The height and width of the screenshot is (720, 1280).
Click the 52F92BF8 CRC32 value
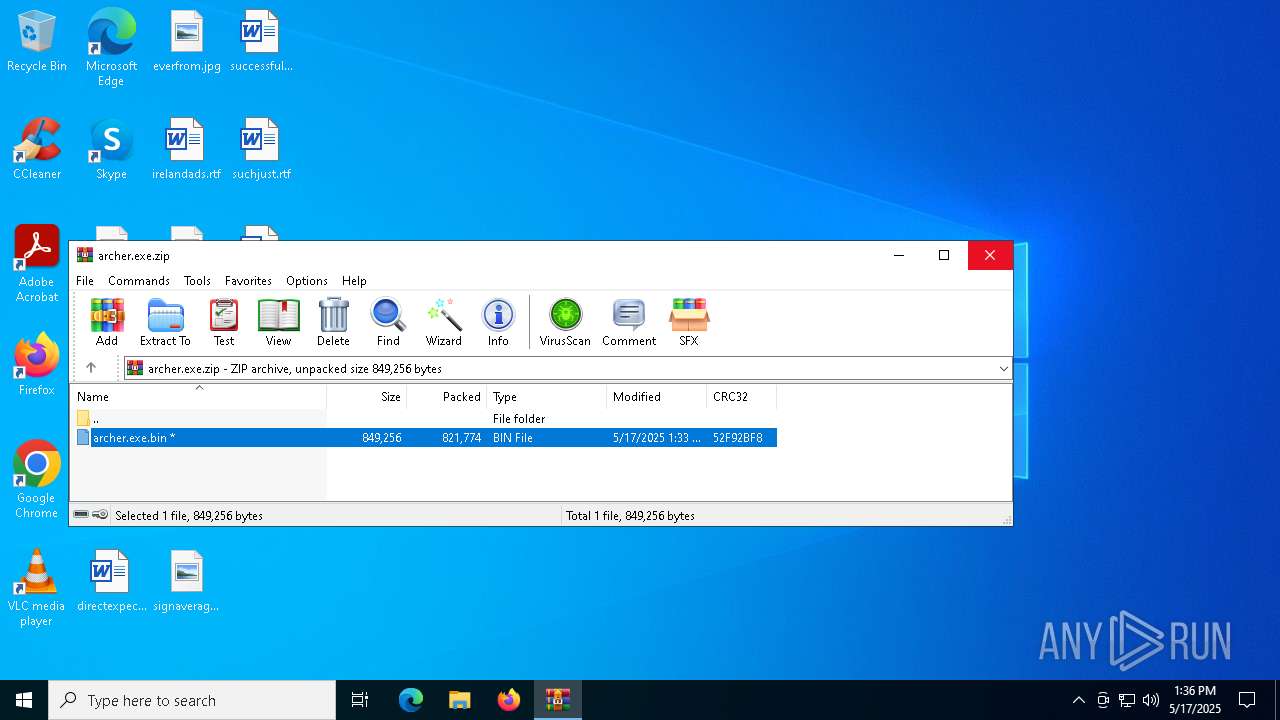pyautogui.click(x=738, y=438)
